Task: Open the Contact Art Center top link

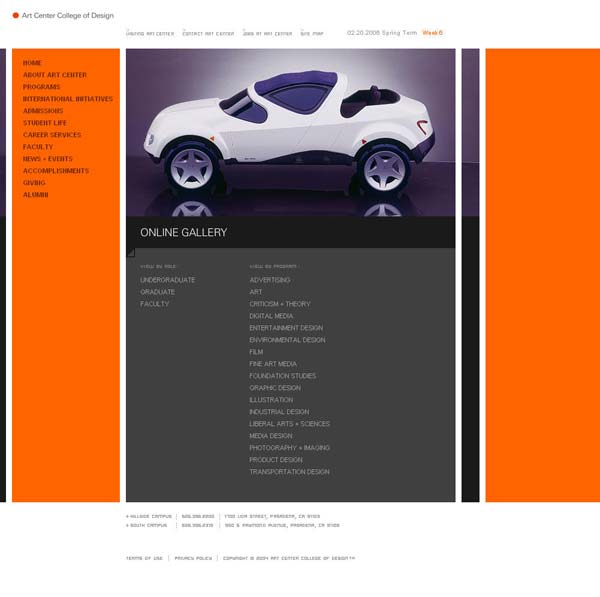Action: [x=208, y=34]
